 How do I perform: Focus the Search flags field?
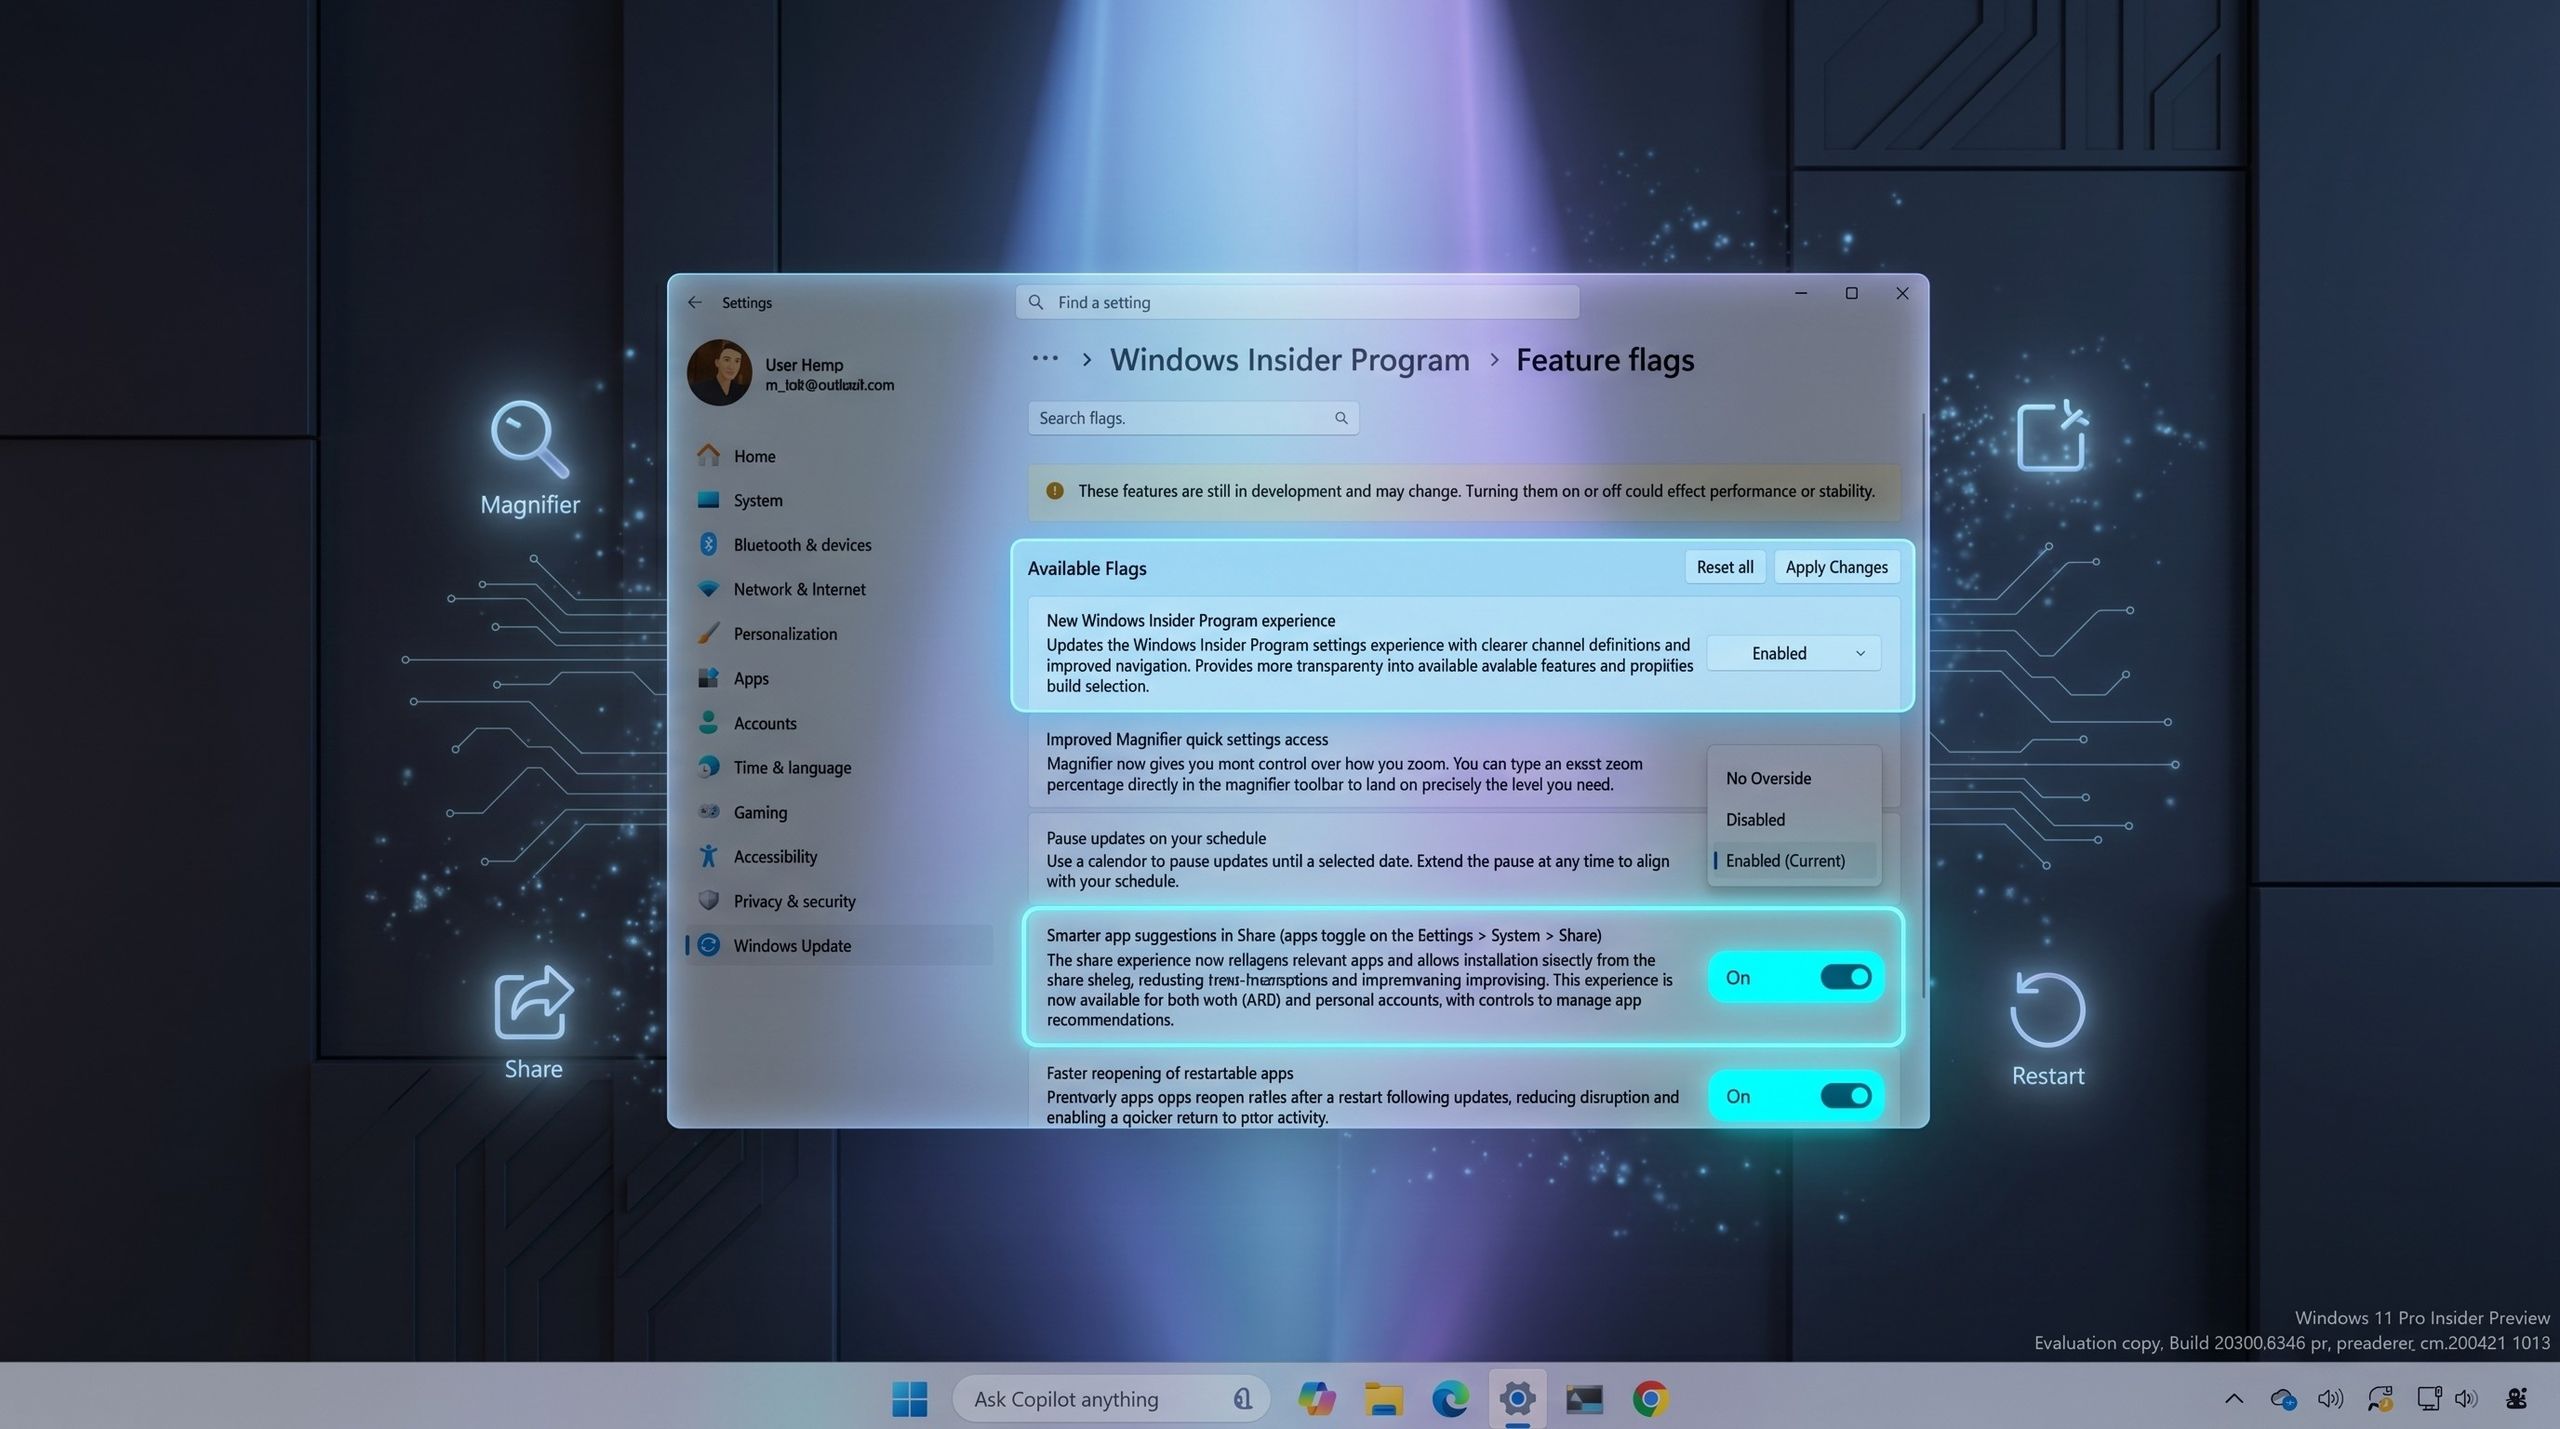[x=1193, y=418]
